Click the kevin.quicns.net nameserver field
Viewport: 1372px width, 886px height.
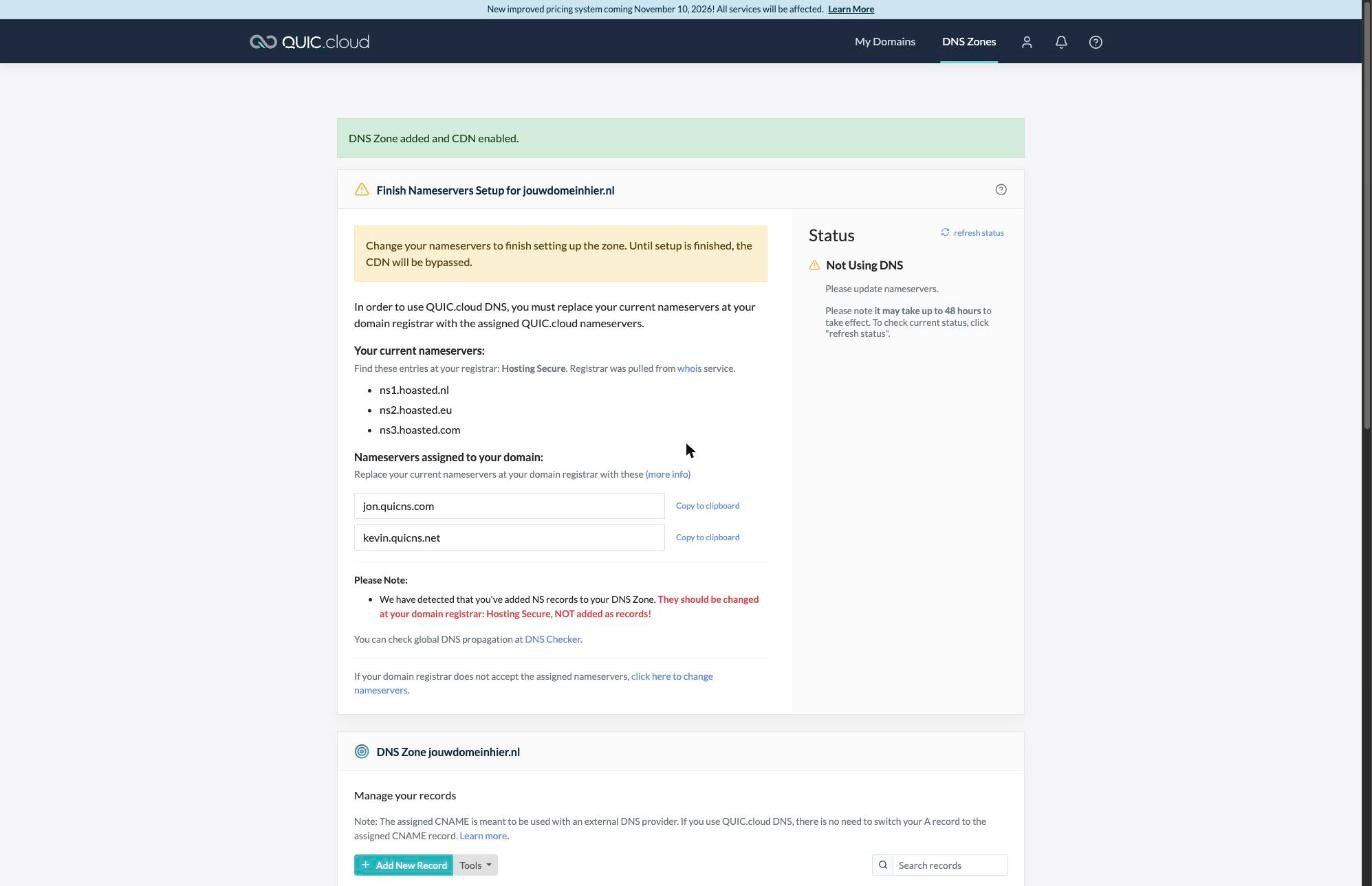tap(509, 538)
